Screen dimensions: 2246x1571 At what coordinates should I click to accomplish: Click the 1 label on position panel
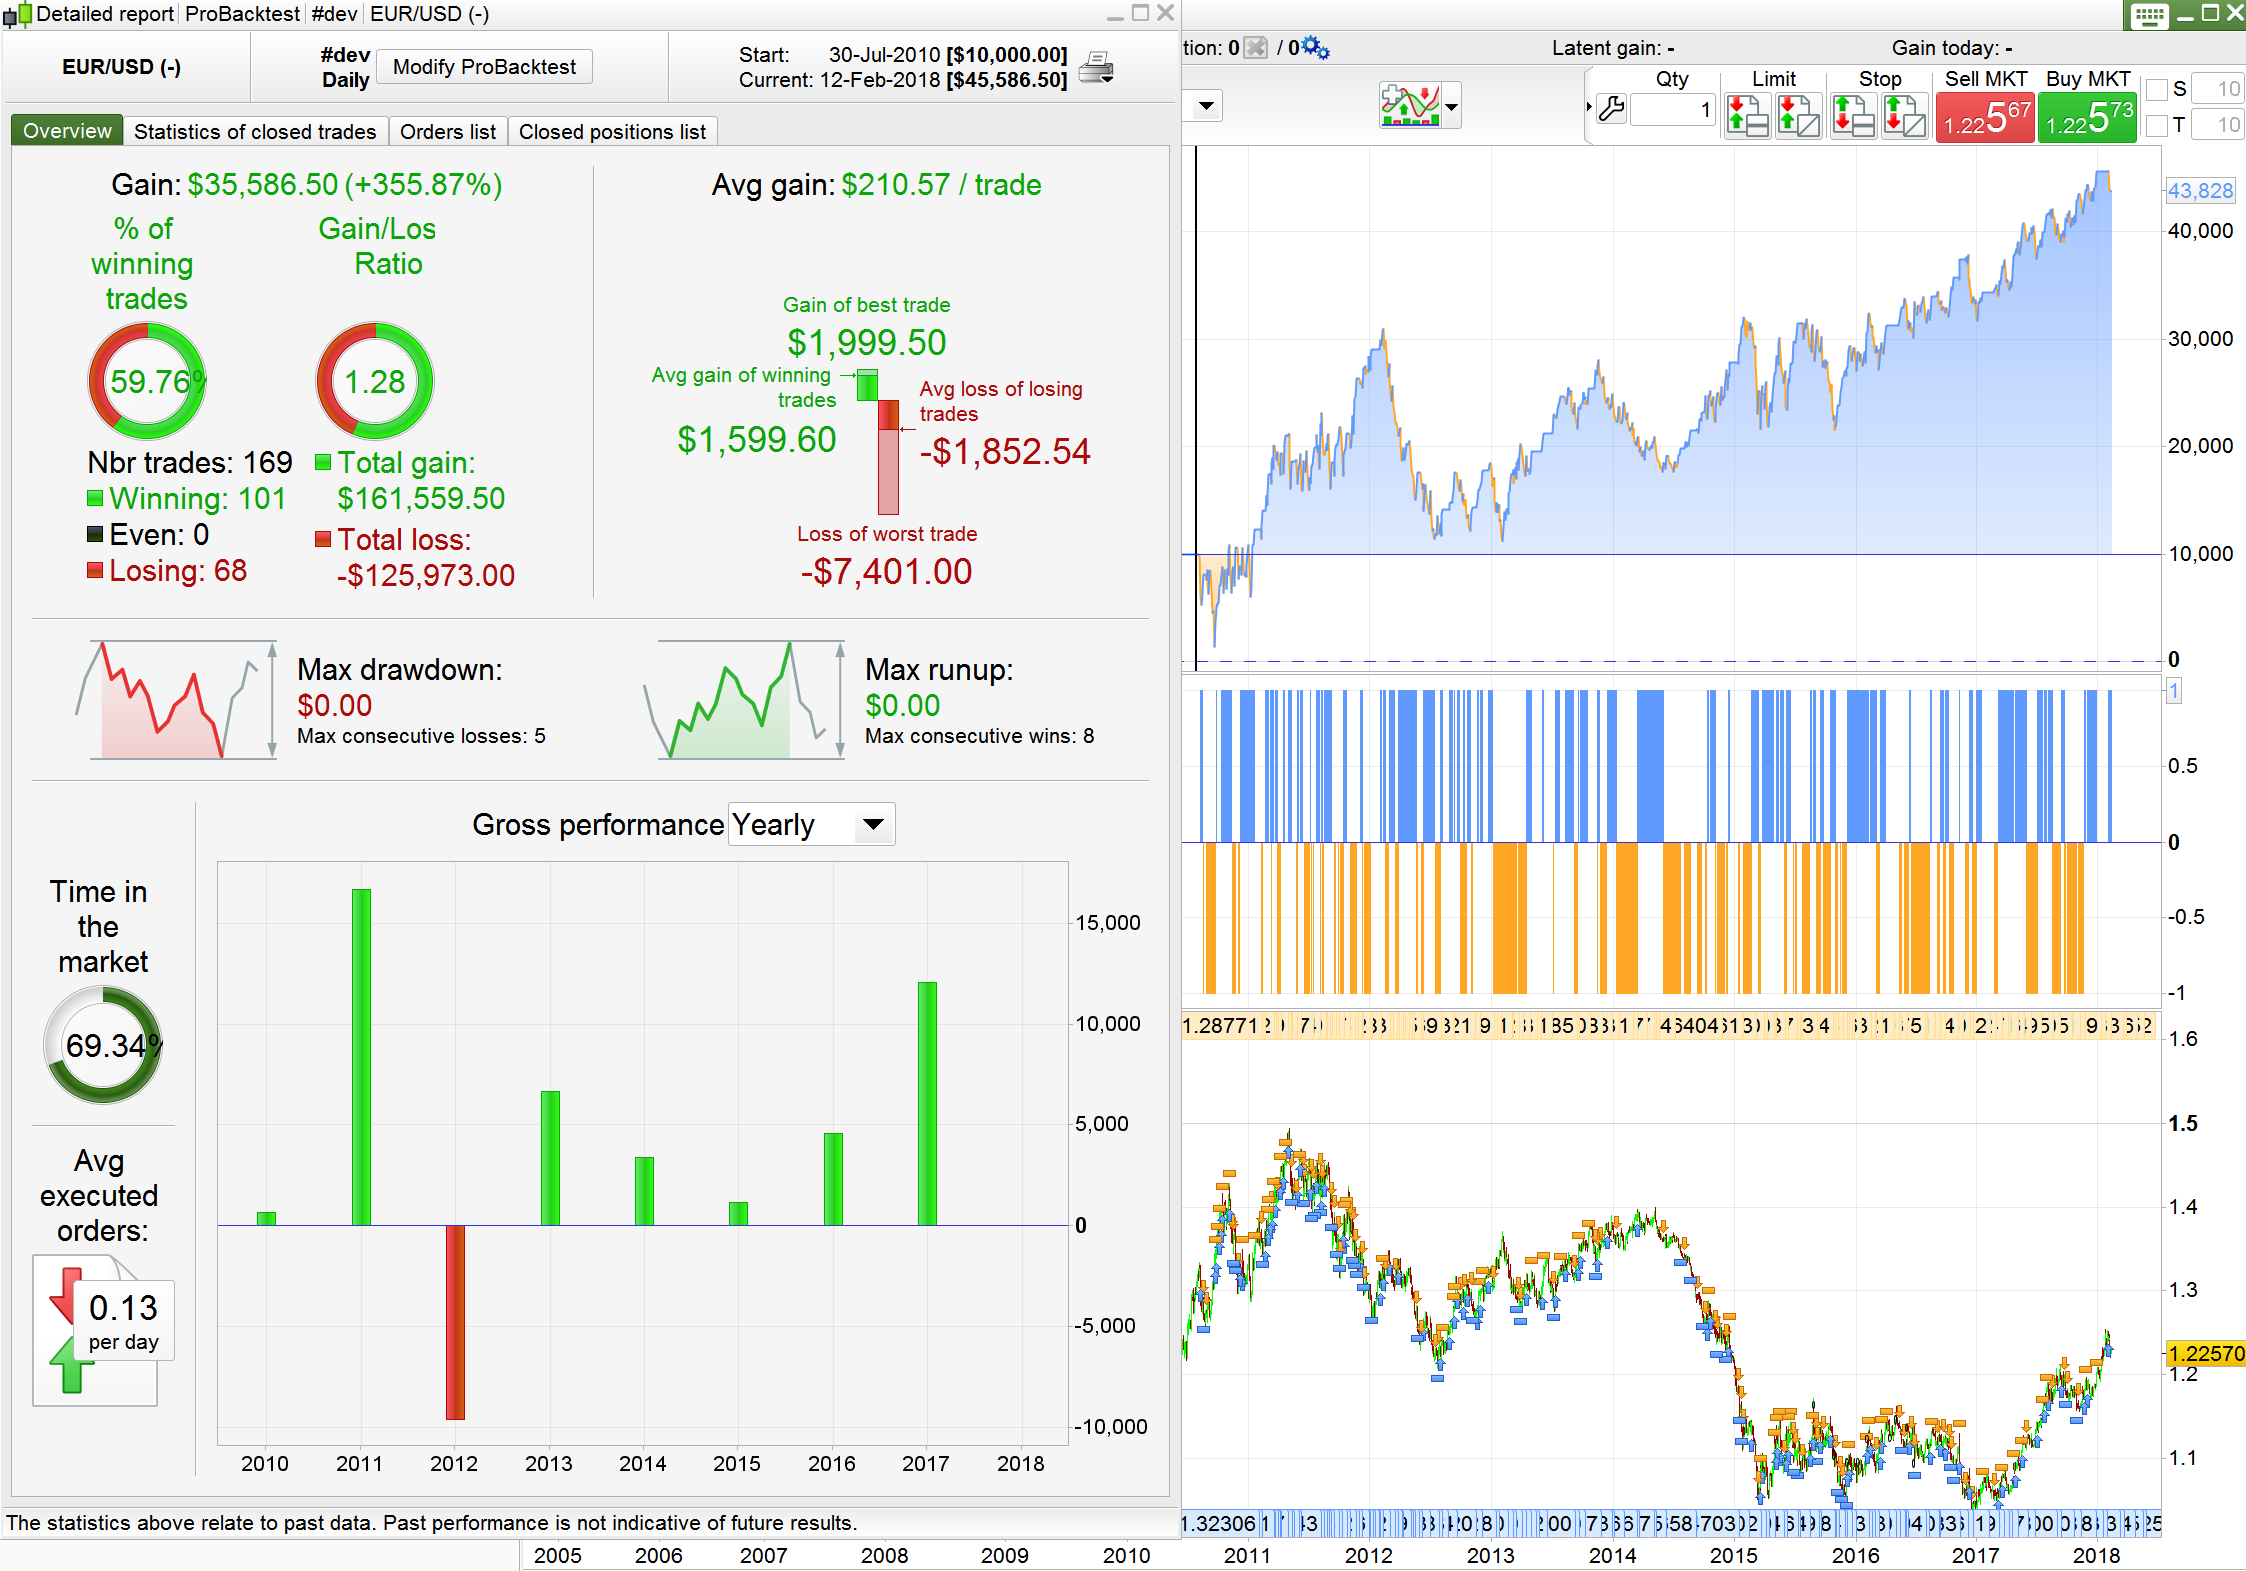point(2173,691)
